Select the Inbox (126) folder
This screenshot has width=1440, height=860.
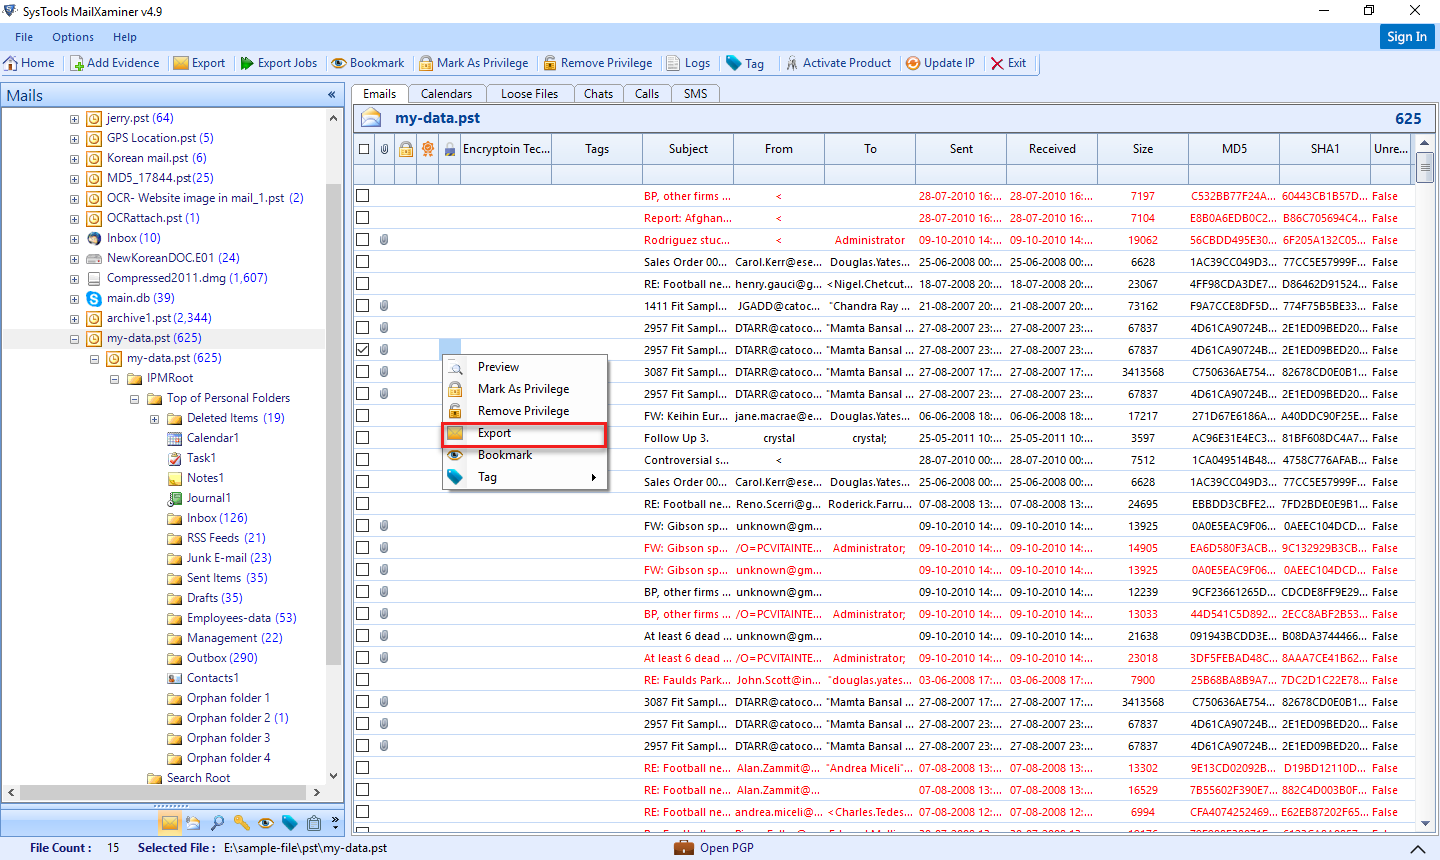tap(217, 518)
